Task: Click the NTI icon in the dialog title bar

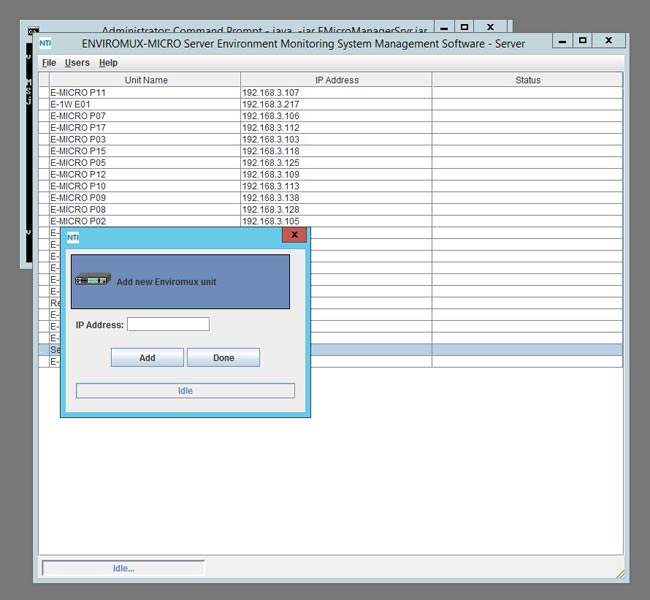Action: [73, 237]
